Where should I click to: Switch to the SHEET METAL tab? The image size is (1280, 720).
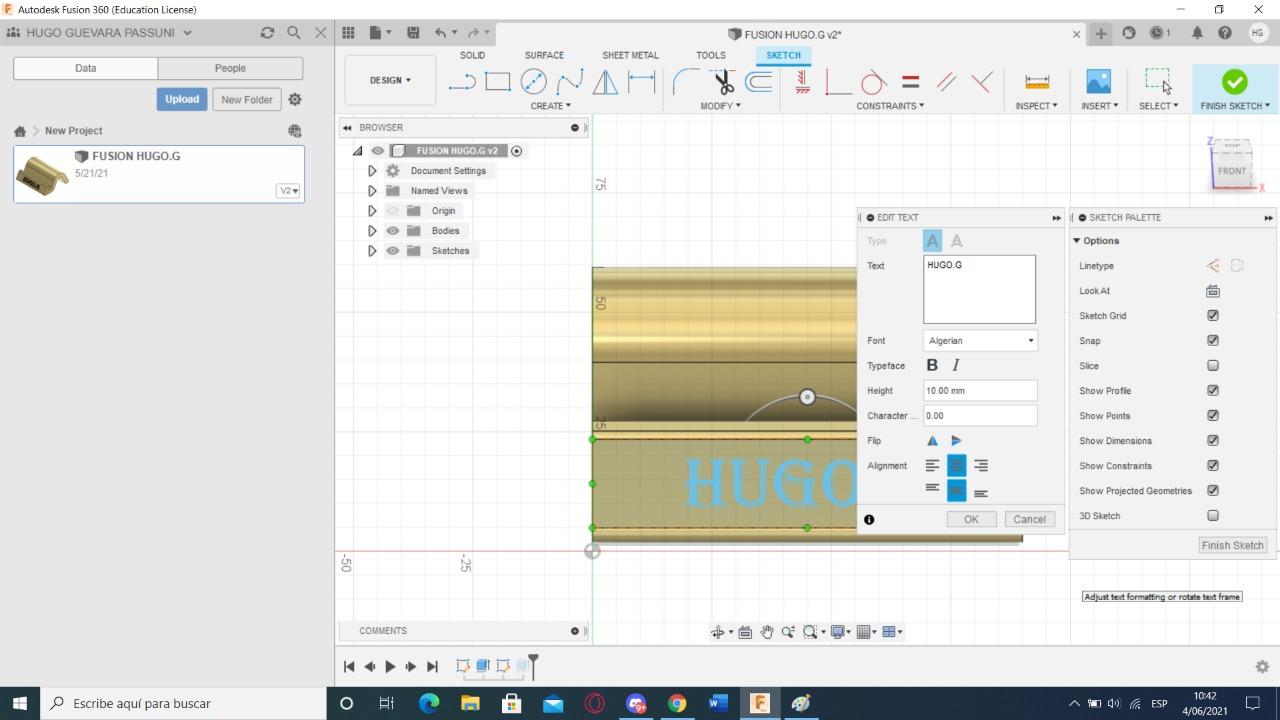pos(630,55)
